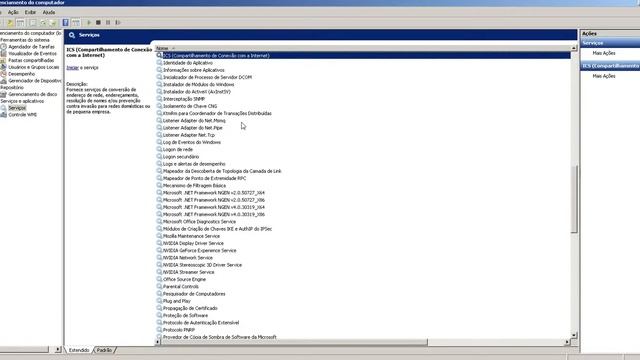The image size is (640, 360).
Task: Click gear icon of Mozilla Maintenance Service
Action: pos(159,236)
